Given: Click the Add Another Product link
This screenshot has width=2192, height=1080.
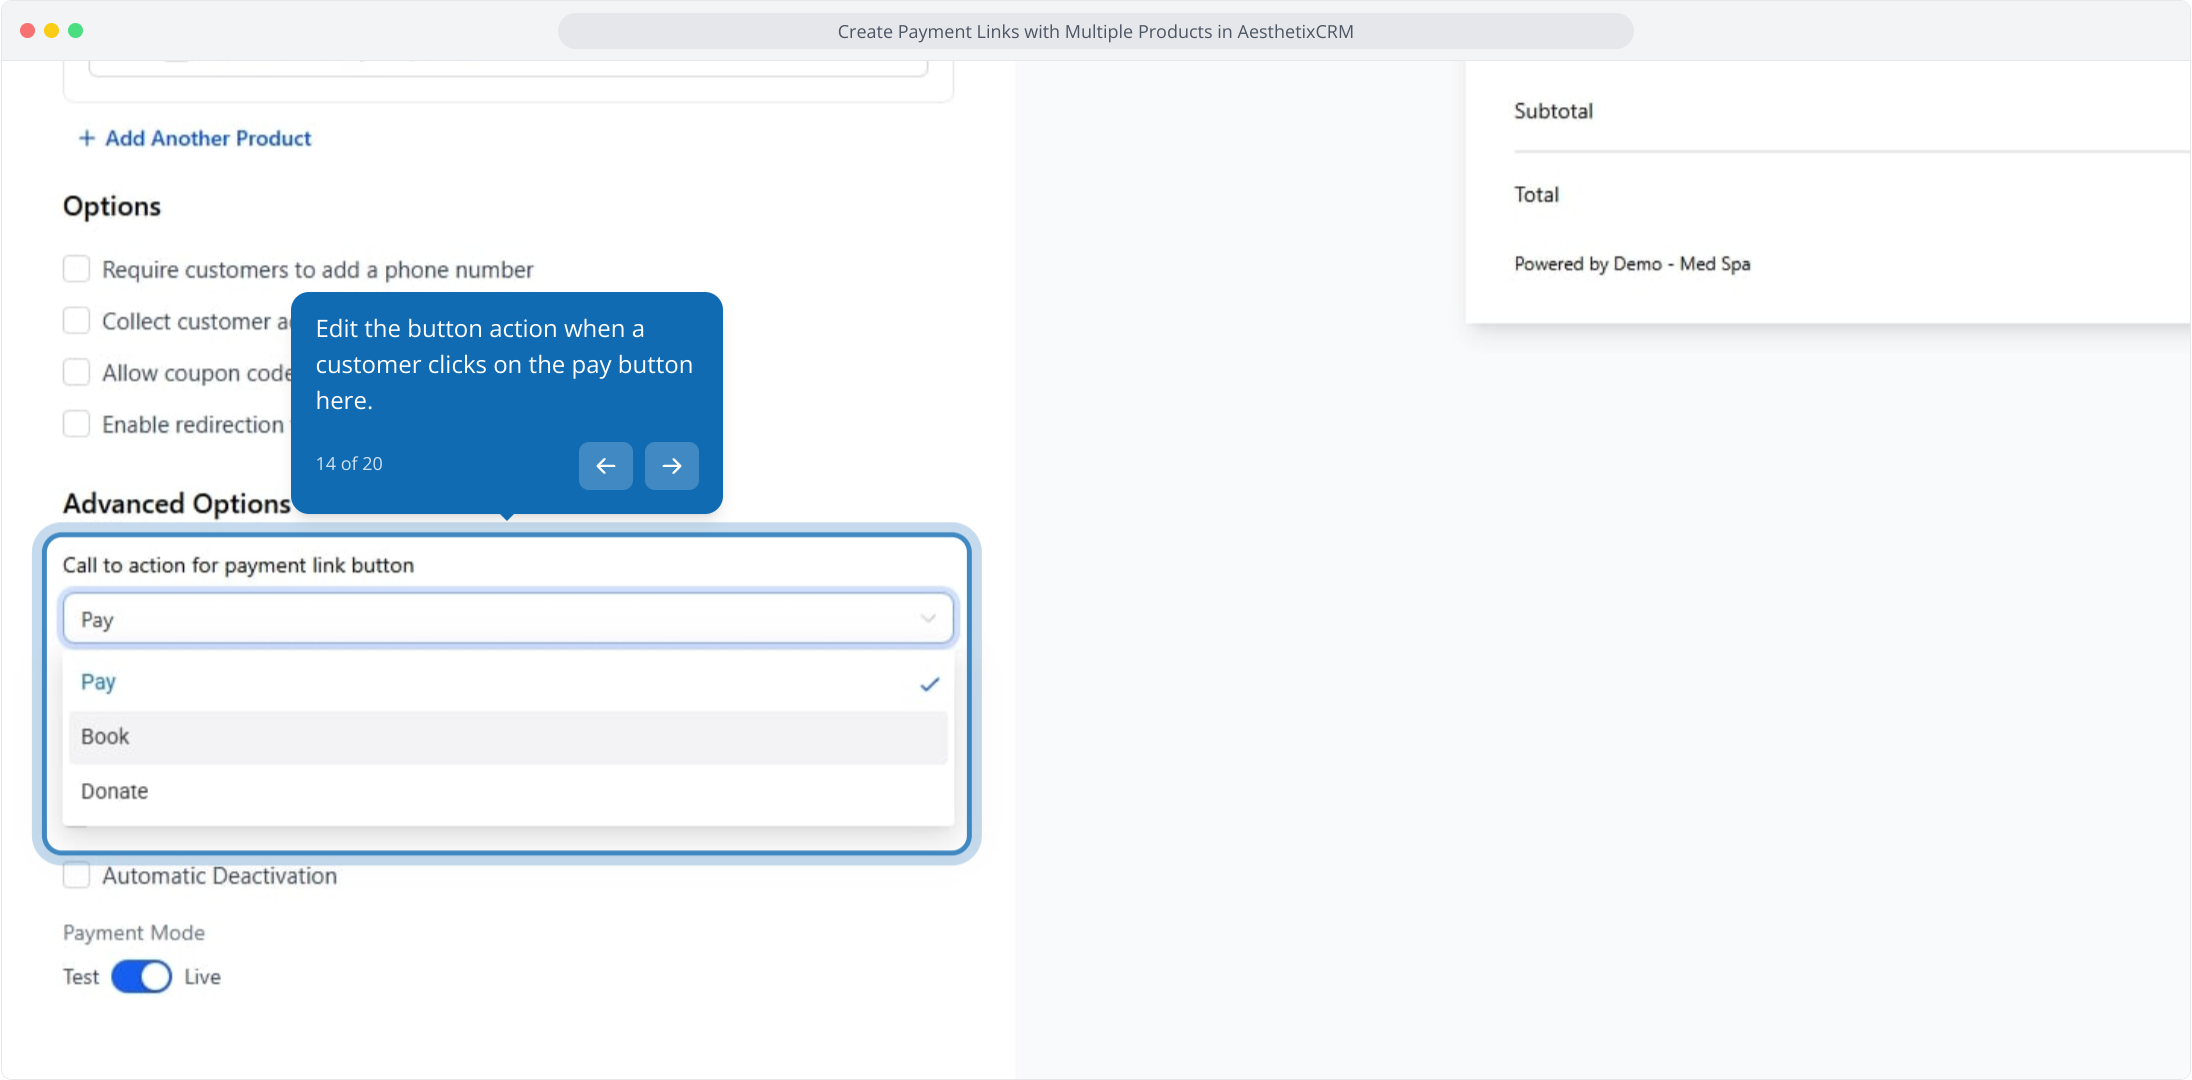Looking at the screenshot, I should click(x=208, y=138).
